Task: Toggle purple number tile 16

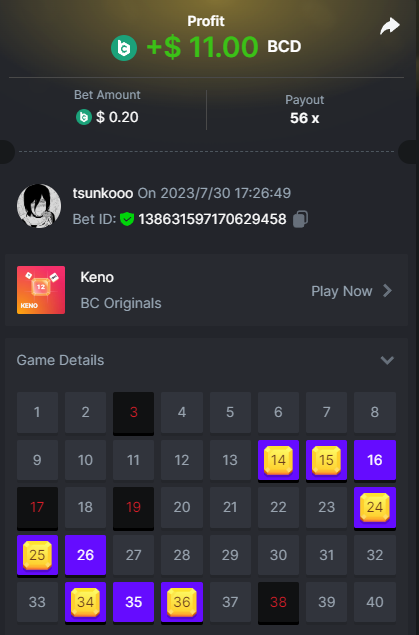Action: tap(375, 460)
